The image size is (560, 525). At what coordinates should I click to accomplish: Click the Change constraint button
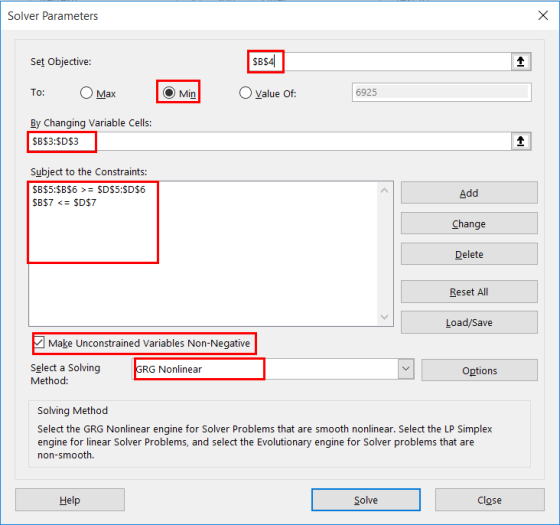click(469, 224)
